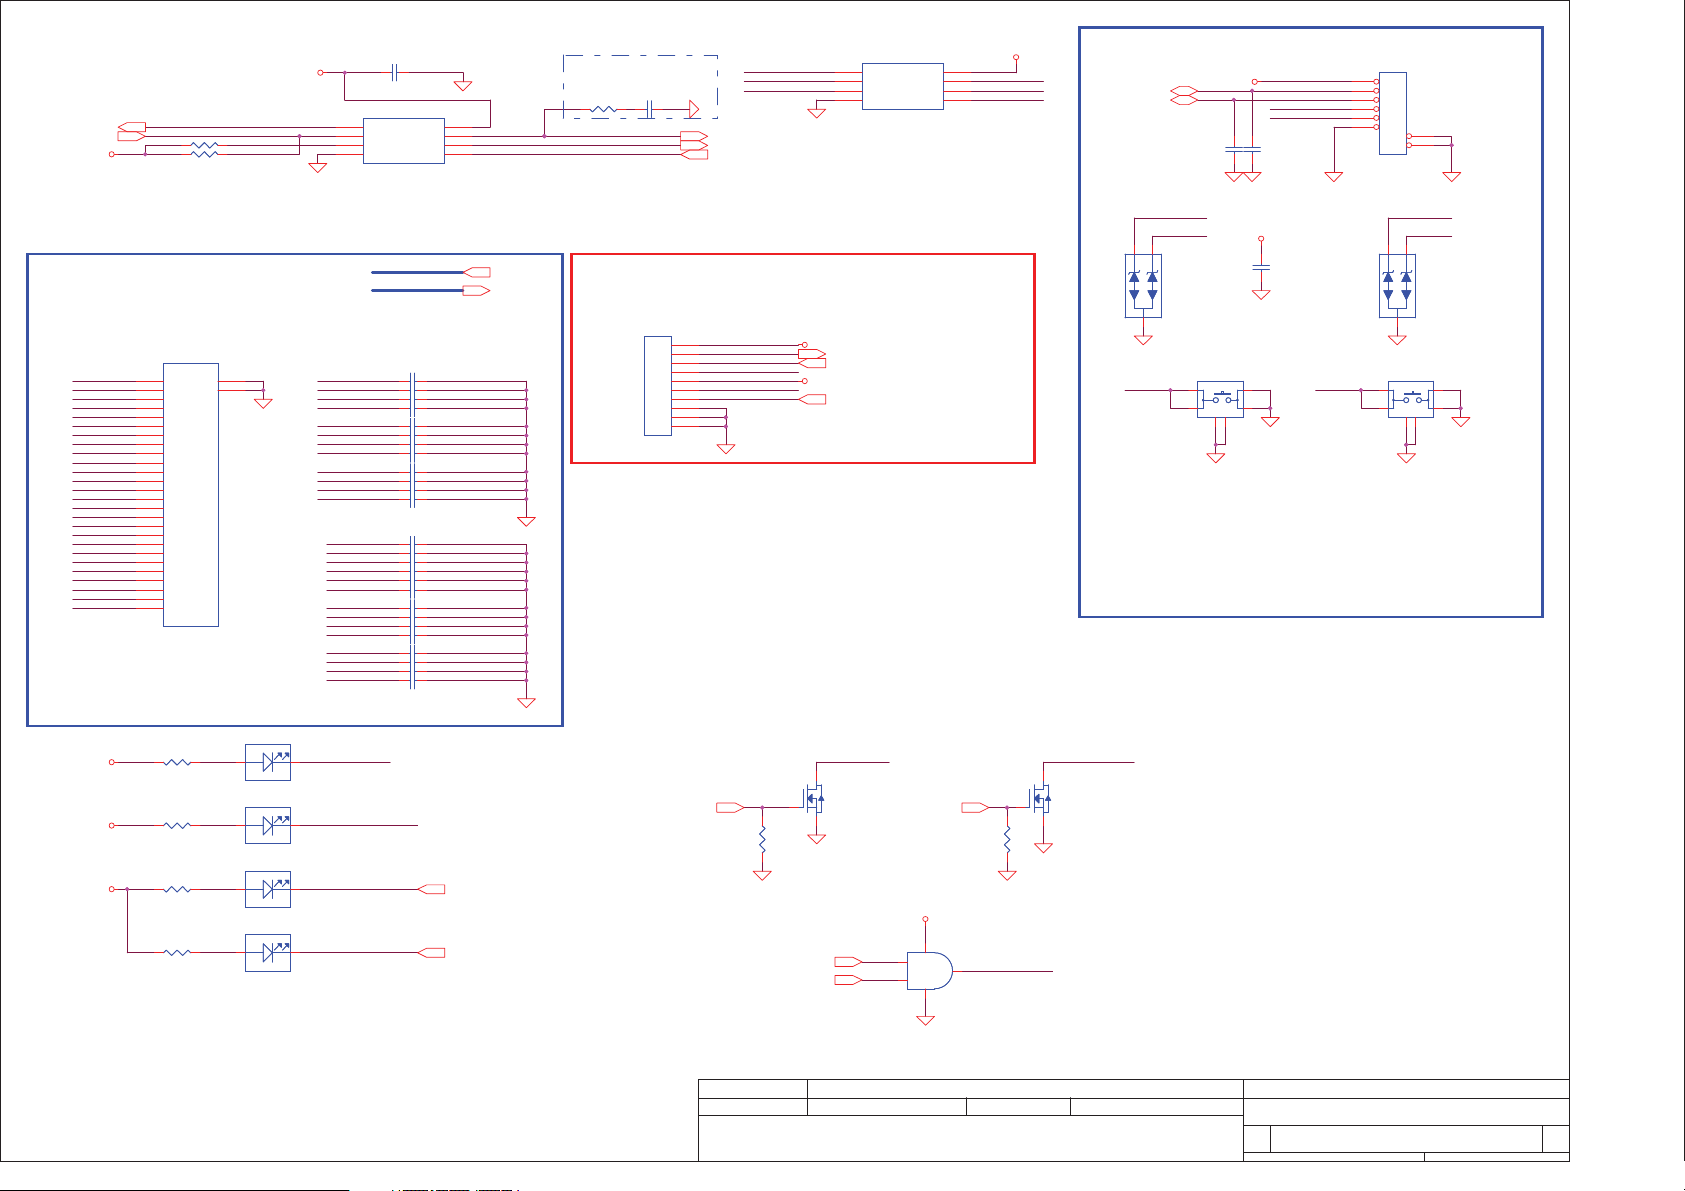1685x1191 pixels.
Task: Select resistor inside the dashed outline box
Action: tap(604, 108)
